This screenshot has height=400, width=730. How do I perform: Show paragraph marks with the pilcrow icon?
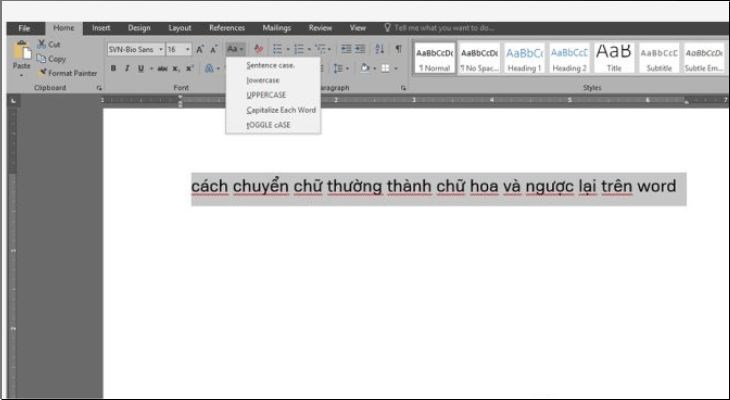click(x=399, y=48)
